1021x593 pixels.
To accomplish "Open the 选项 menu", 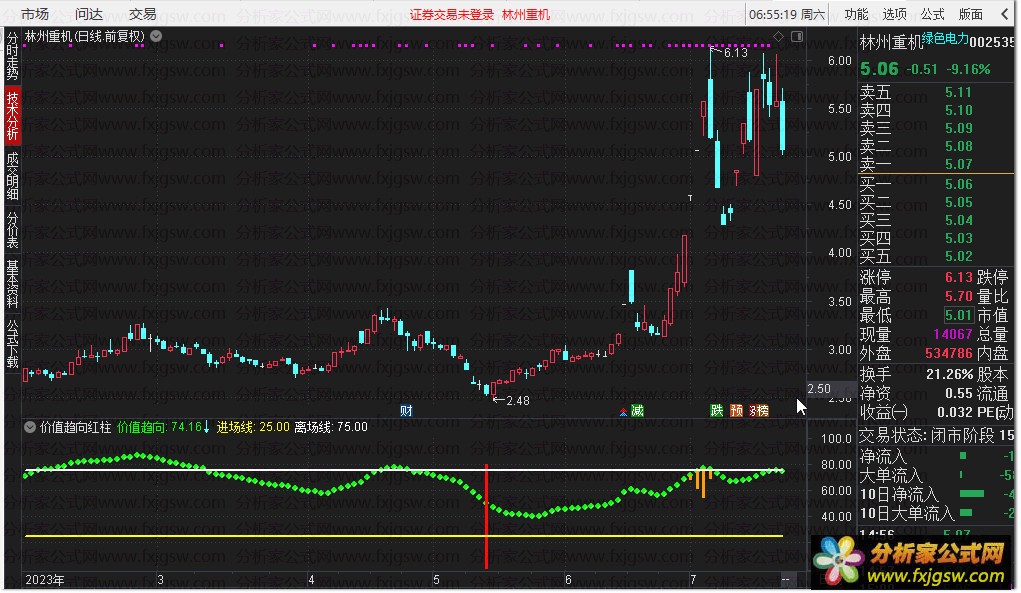I will click(894, 14).
